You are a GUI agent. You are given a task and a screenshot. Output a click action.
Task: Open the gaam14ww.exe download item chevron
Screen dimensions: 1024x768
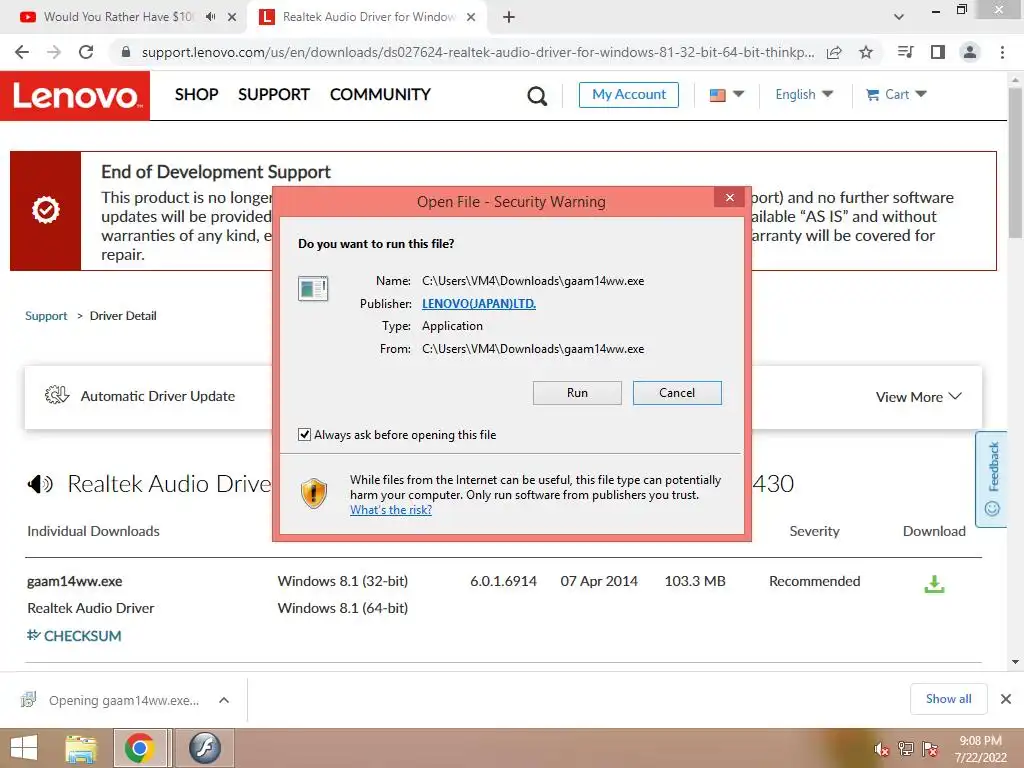[x=224, y=700]
